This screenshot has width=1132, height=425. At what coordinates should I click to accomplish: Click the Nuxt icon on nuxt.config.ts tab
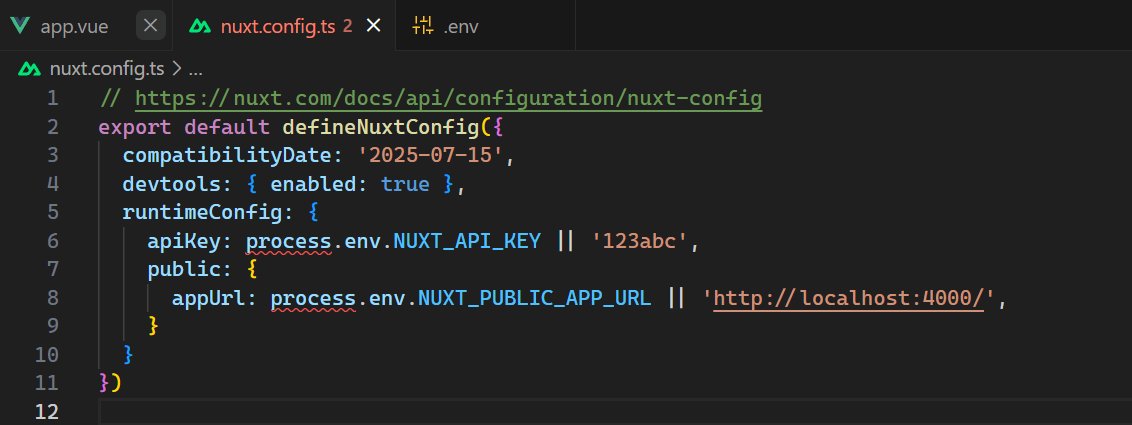coord(199,27)
